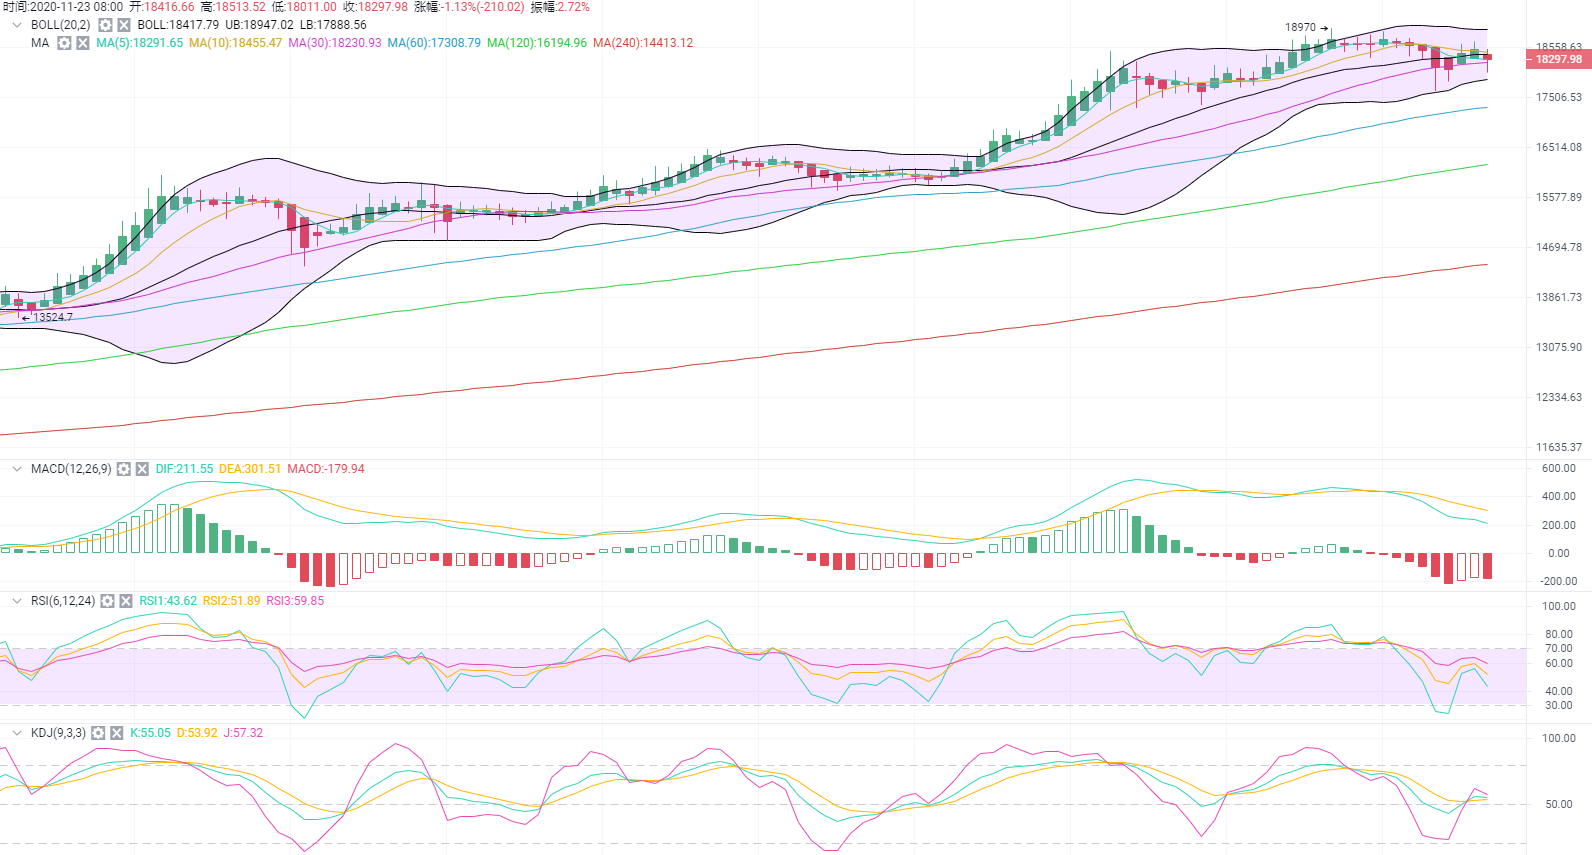Click the MACD(12,26,9) indicator name
Image resolution: width=1592 pixels, height=855 pixels.
click(71, 469)
